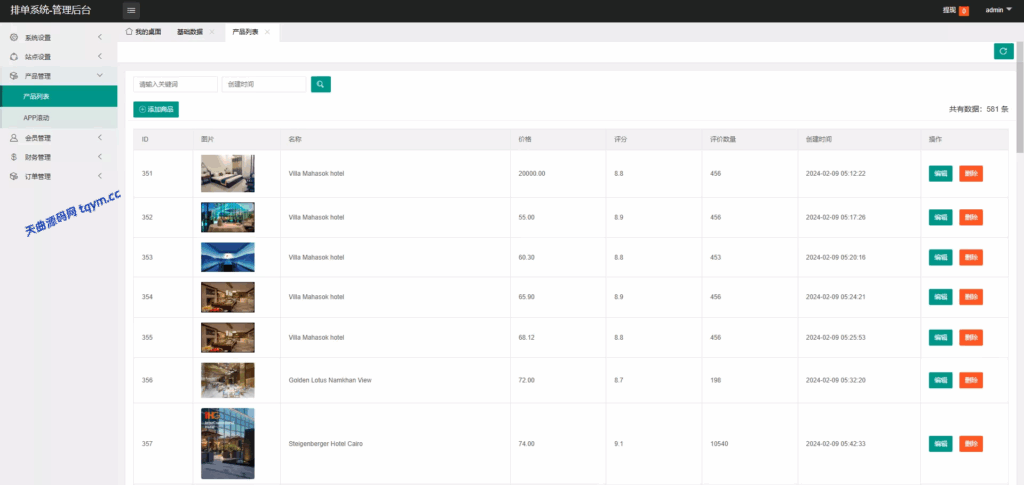Switch to the 基础数据 tab

(190, 32)
